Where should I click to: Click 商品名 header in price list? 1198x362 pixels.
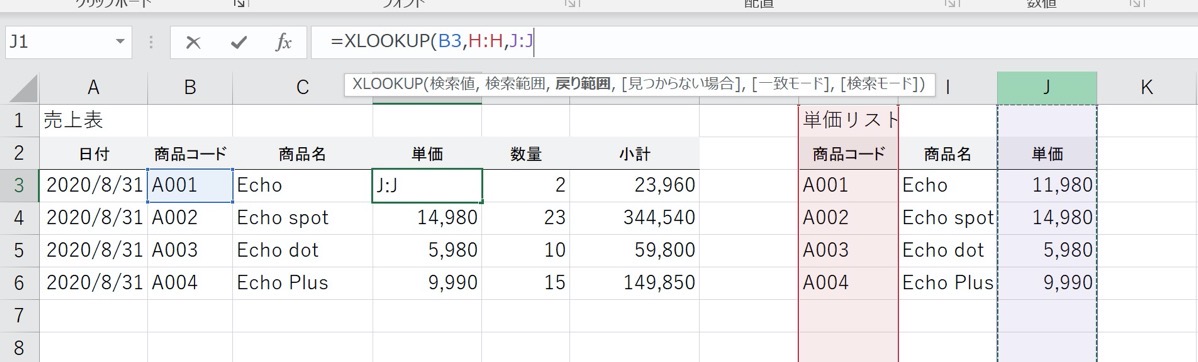tap(947, 154)
